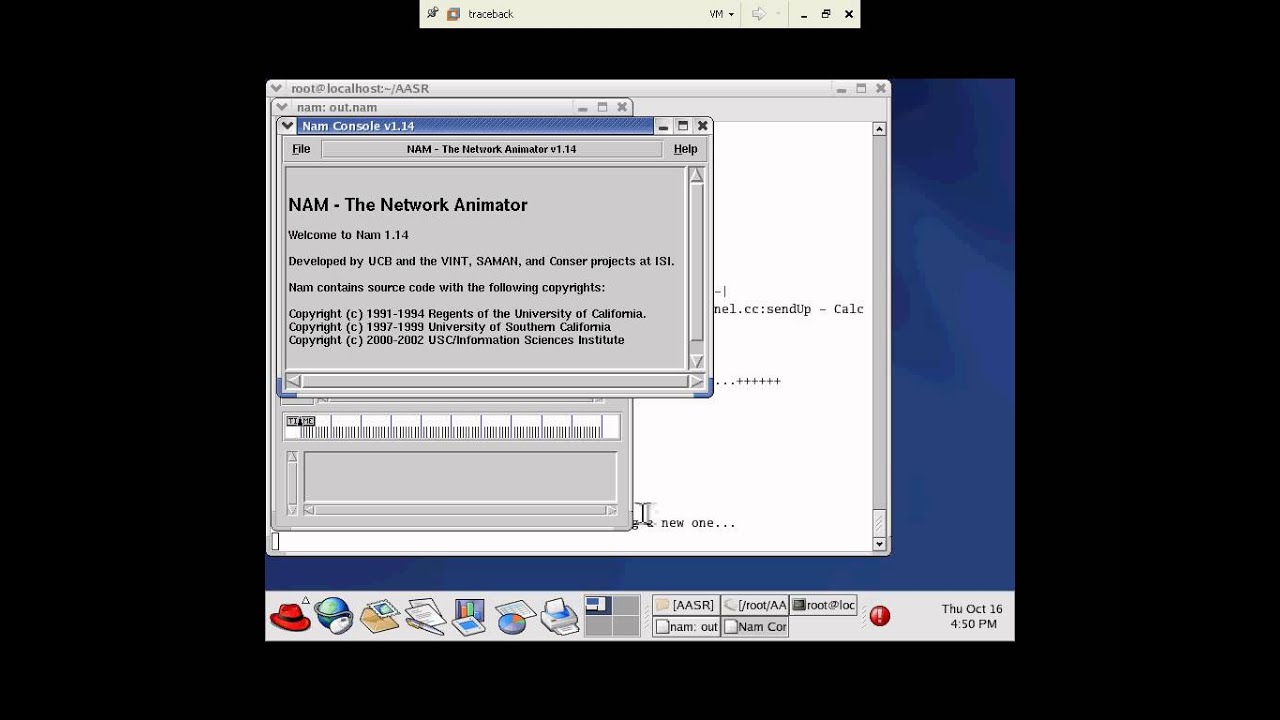Launch the spreadsheet chart icon
The height and width of the screenshot is (720, 1280).
(x=514, y=616)
